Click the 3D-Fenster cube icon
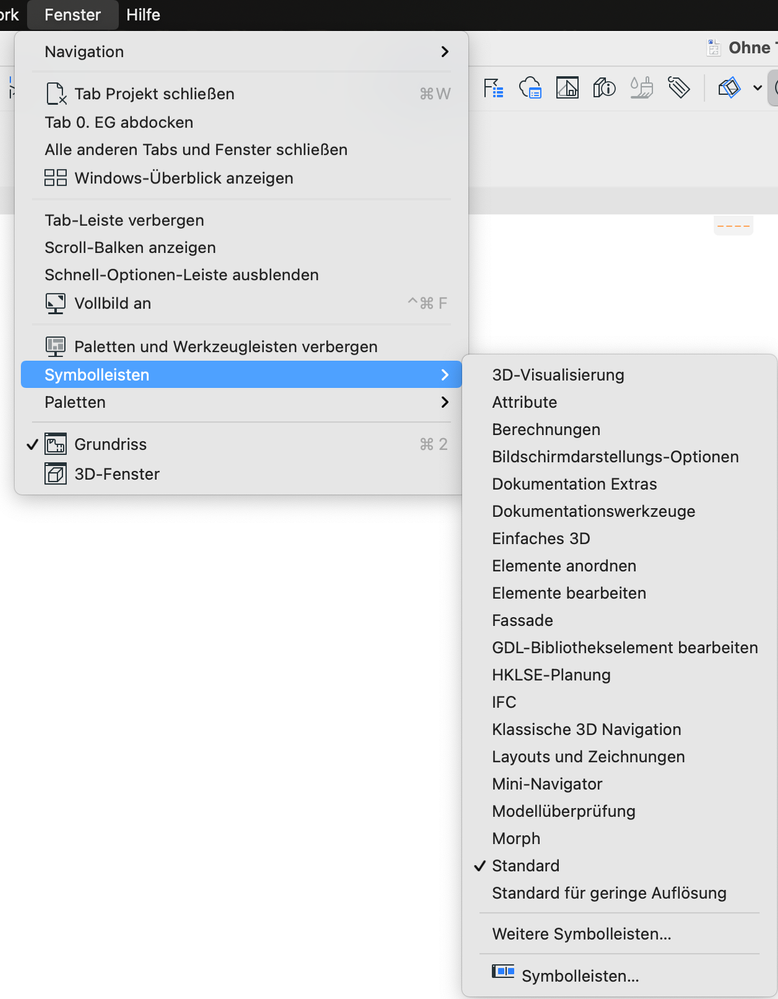778x999 pixels. [56, 474]
